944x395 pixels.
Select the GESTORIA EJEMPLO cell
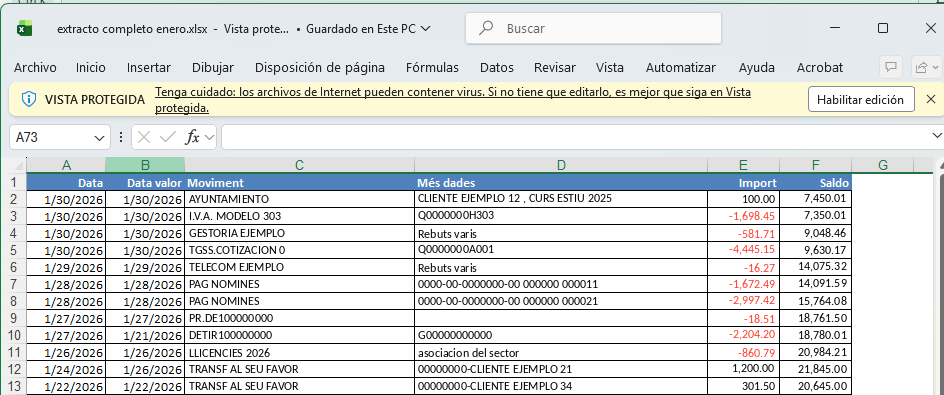coord(300,233)
